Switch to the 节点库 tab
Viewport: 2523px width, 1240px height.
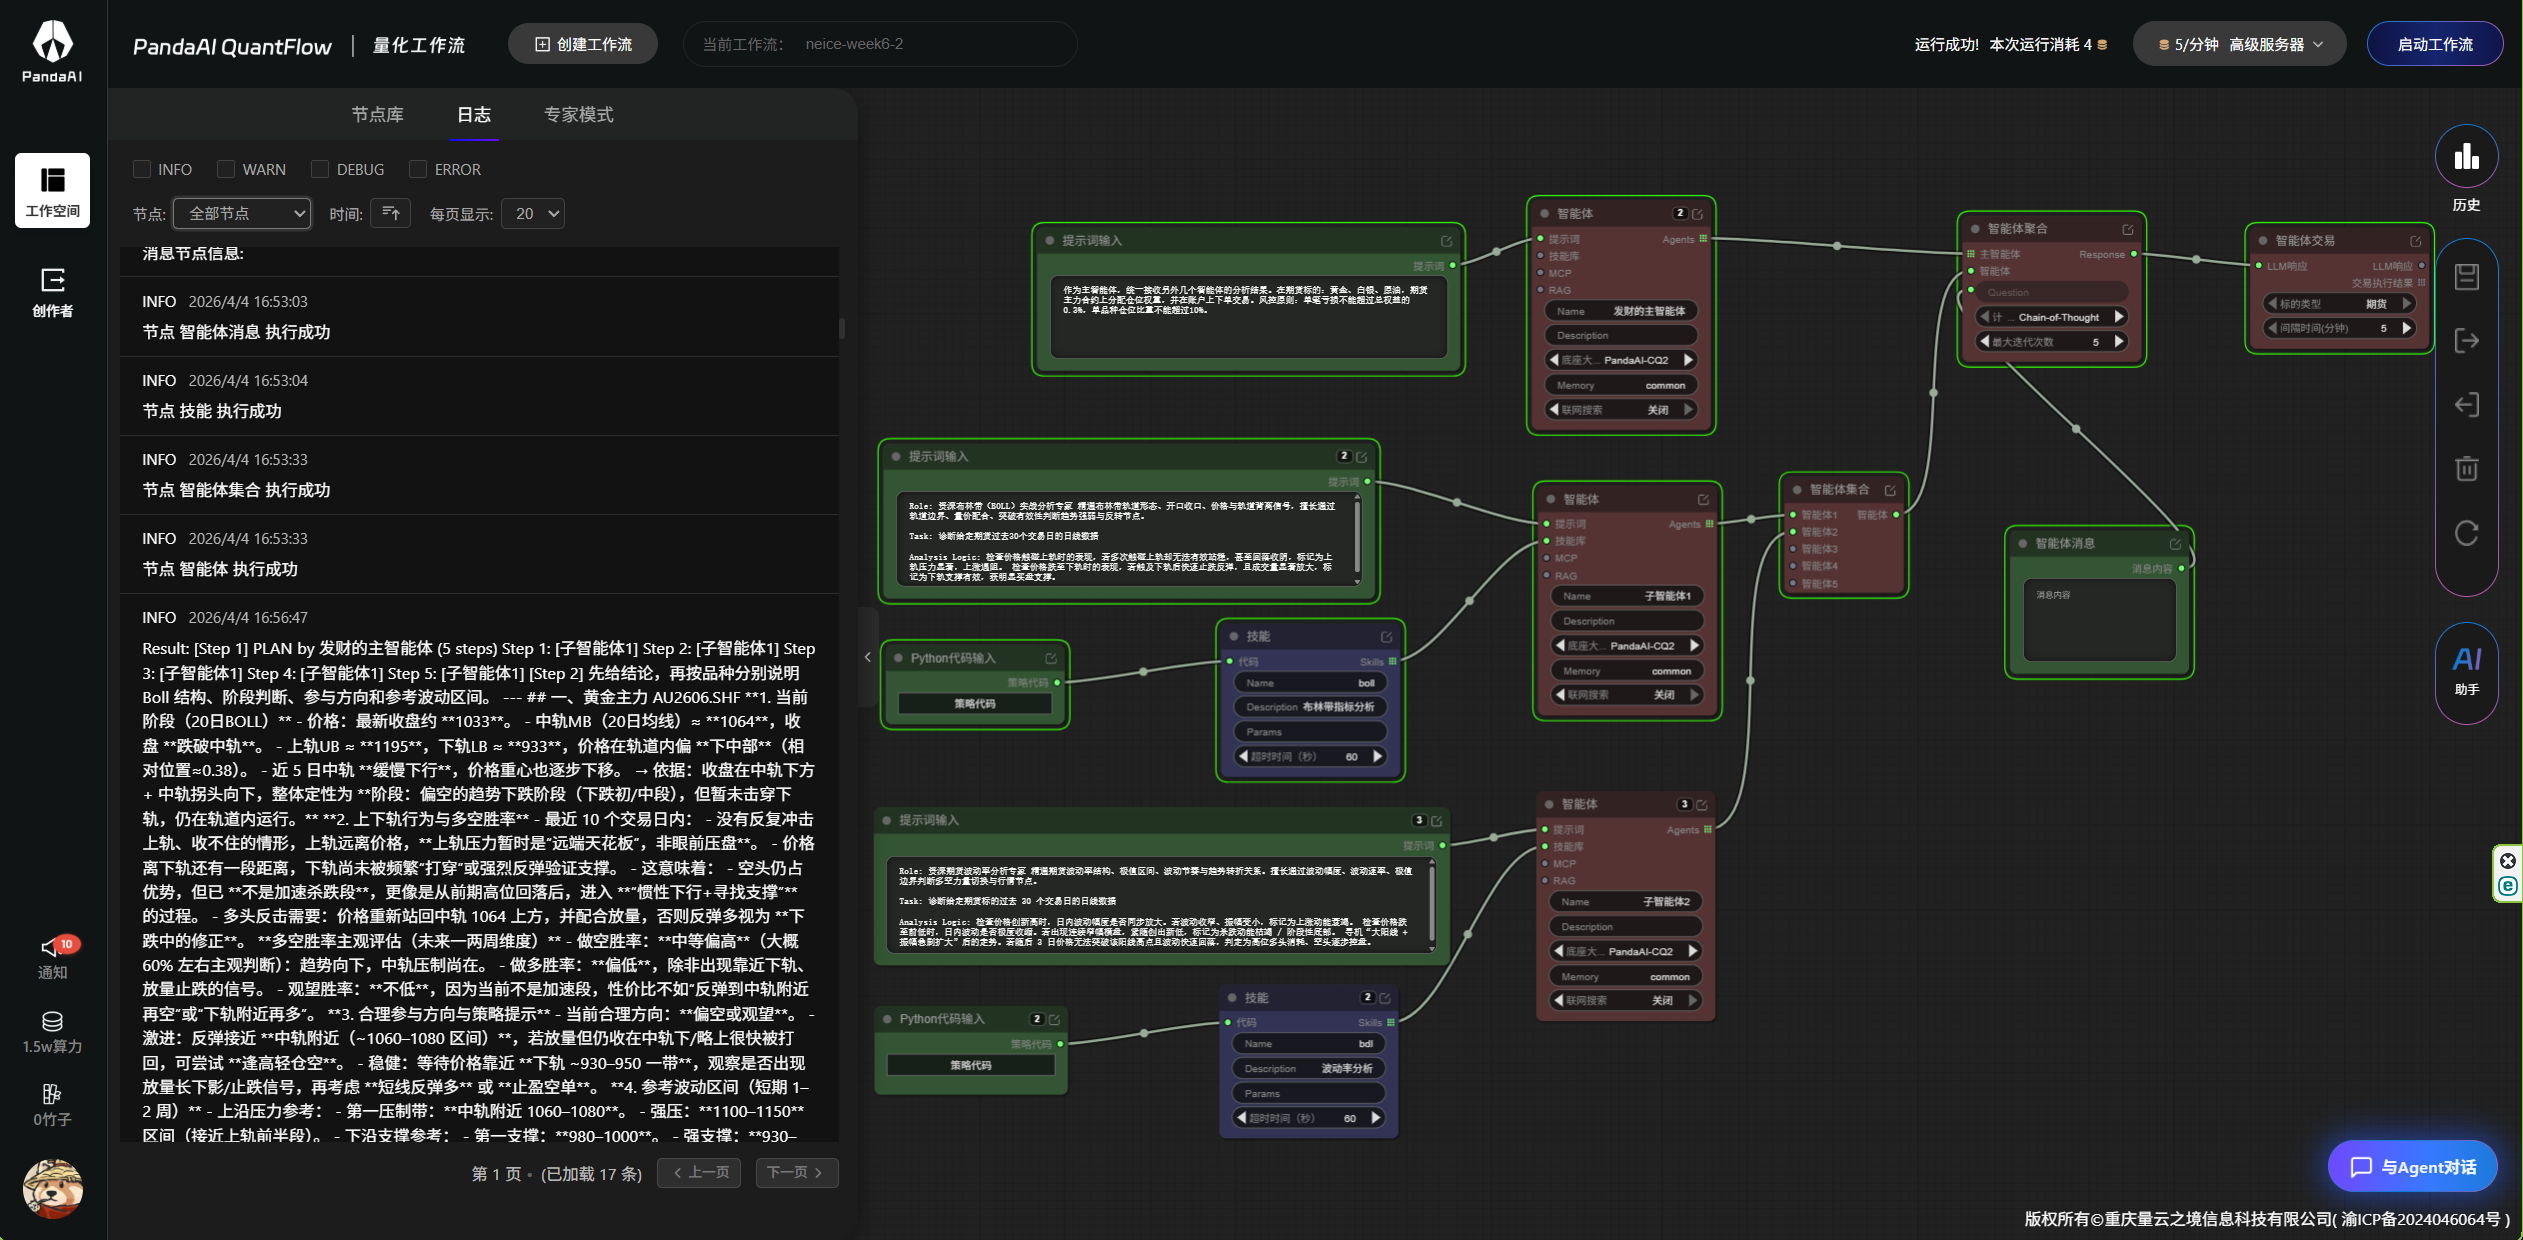pos(377,115)
